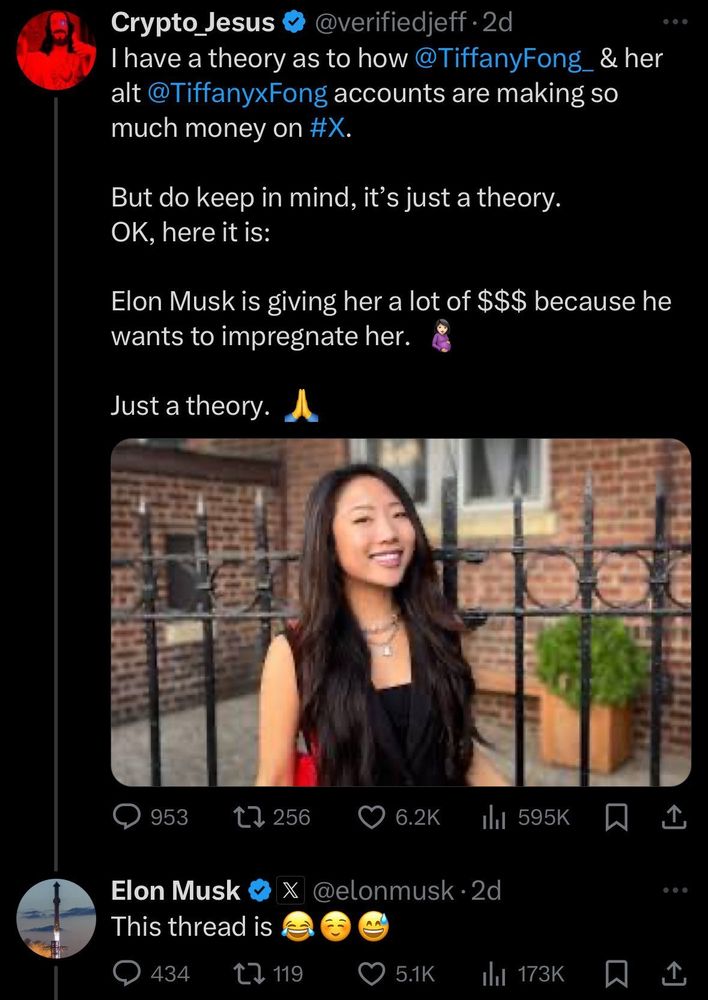Image resolution: width=708 pixels, height=1000 pixels.
Task: Open more options on Elon Musk reply
Action: (675, 890)
